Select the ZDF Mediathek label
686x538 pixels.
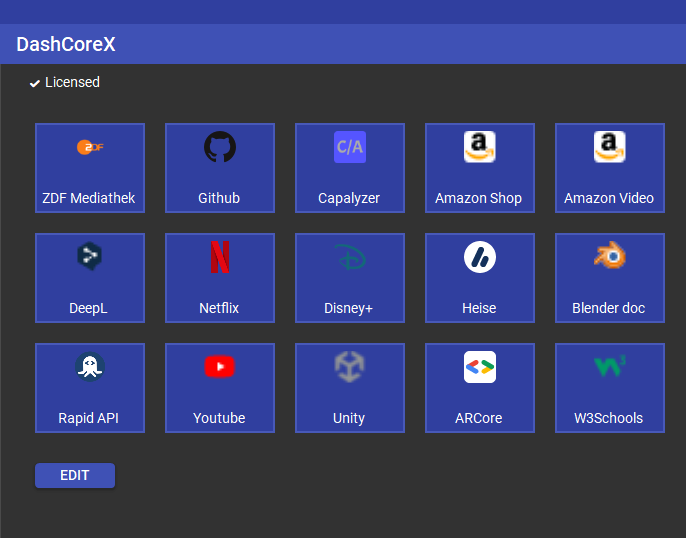pos(88,198)
